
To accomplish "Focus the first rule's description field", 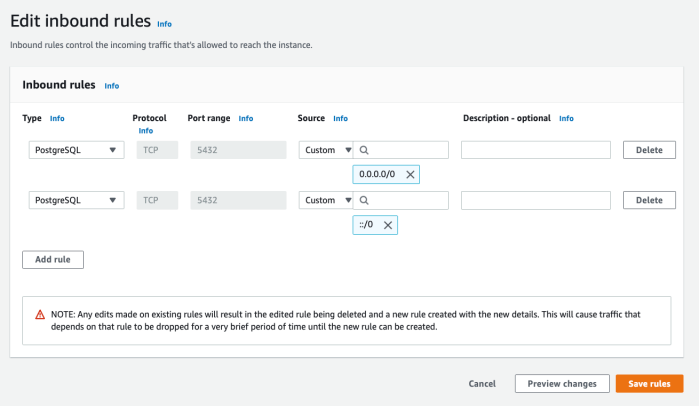I will 535,150.
